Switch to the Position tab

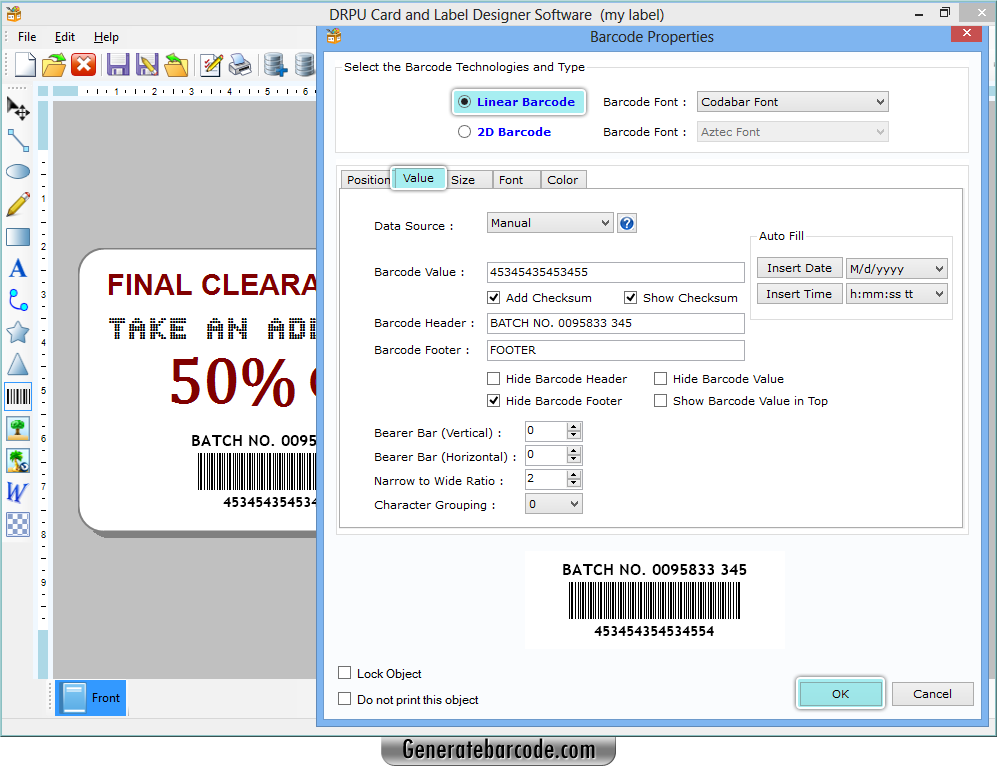click(x=368, y=180)
